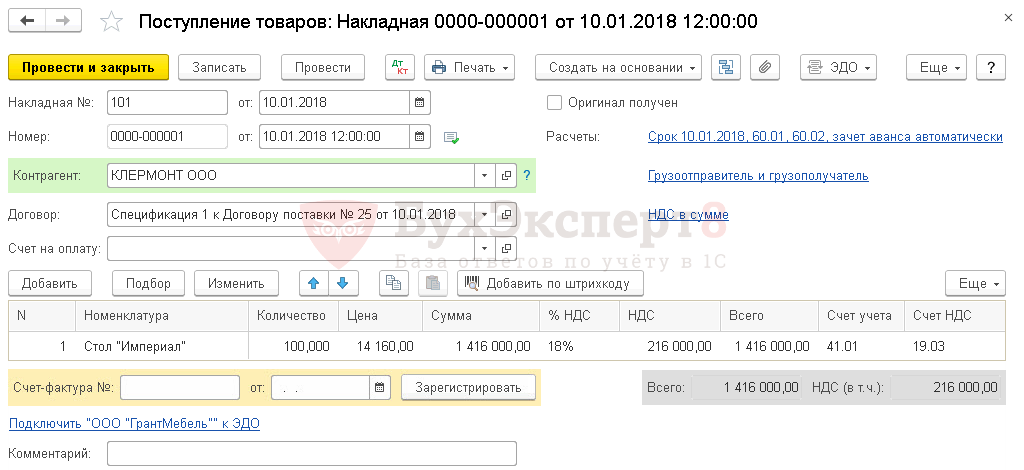Mark document as favorite with star

point(113,22)
